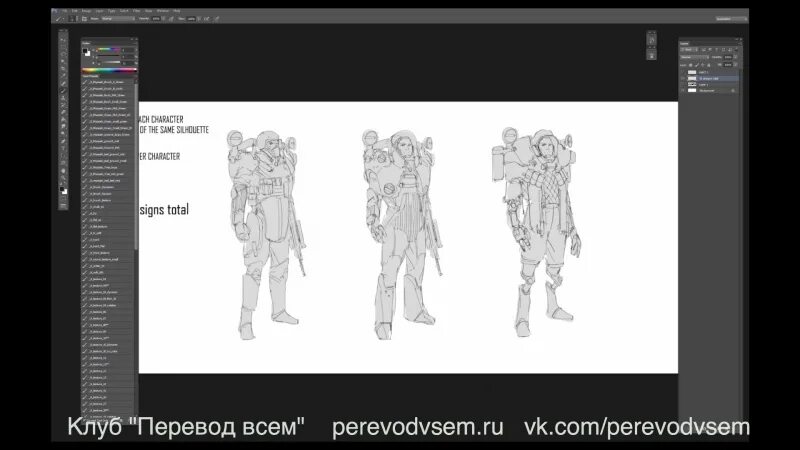This screenshot has height=450, width=800.
Task: Open the Layer menu
Action: pos(99,11)
